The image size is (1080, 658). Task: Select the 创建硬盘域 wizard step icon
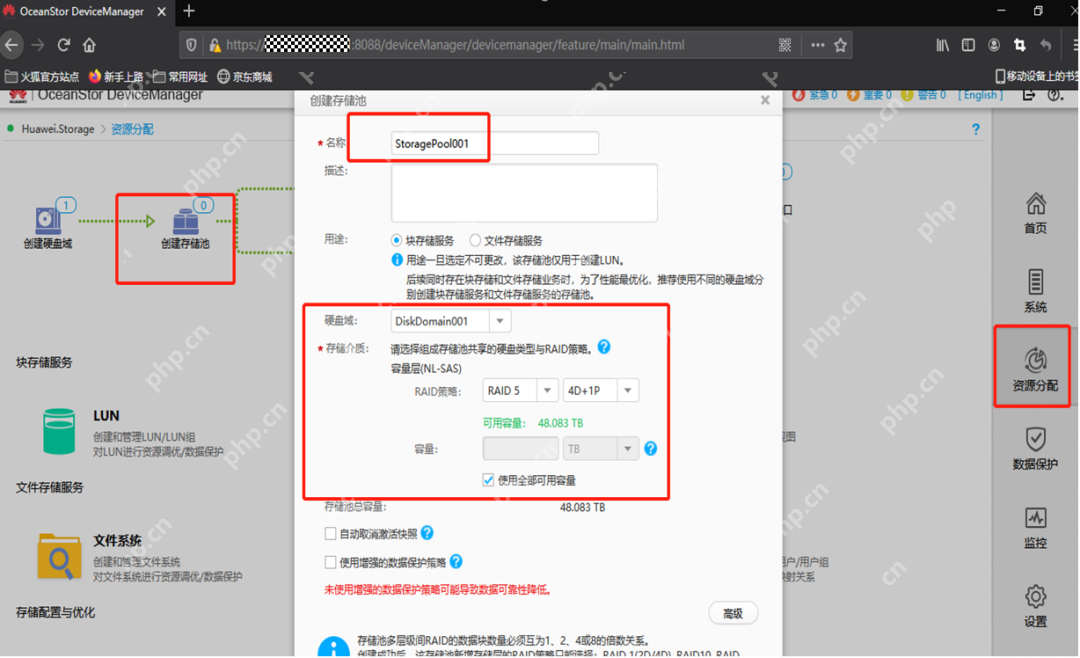[48, 222]
